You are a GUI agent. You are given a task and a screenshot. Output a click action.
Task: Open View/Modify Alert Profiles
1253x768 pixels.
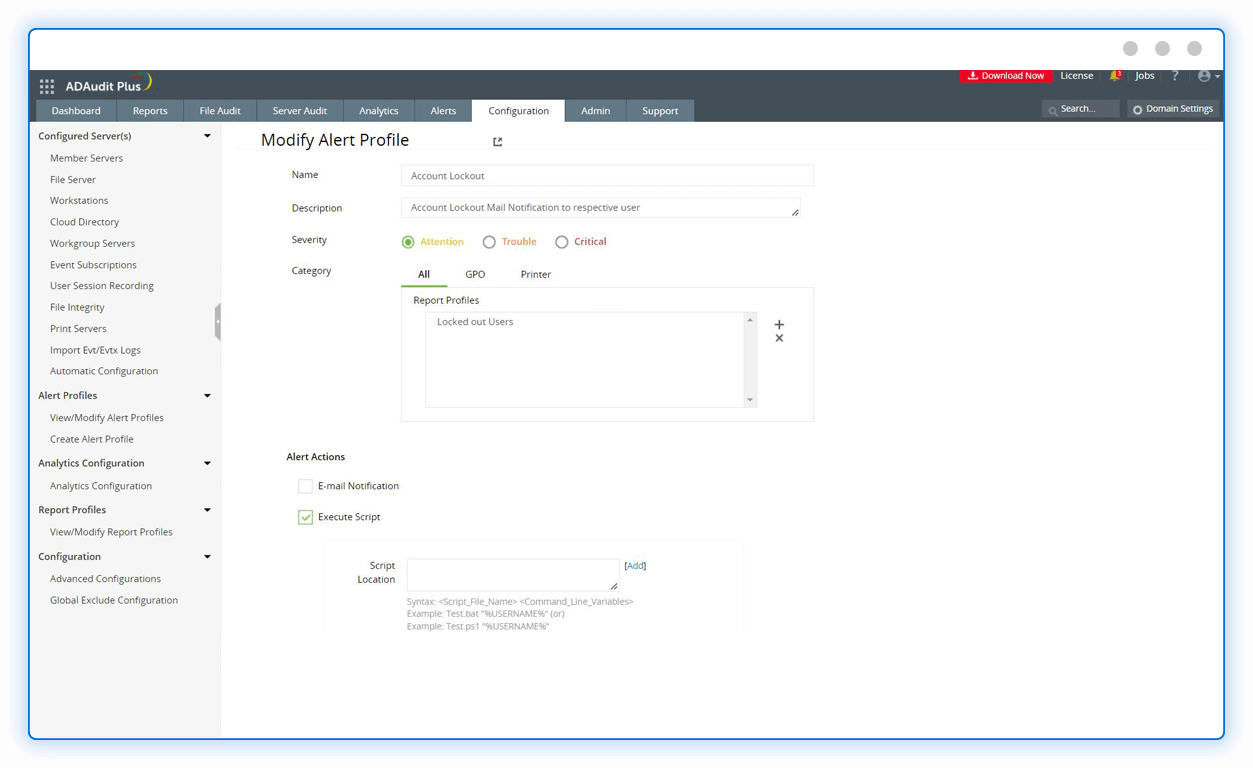pos(107,418)
